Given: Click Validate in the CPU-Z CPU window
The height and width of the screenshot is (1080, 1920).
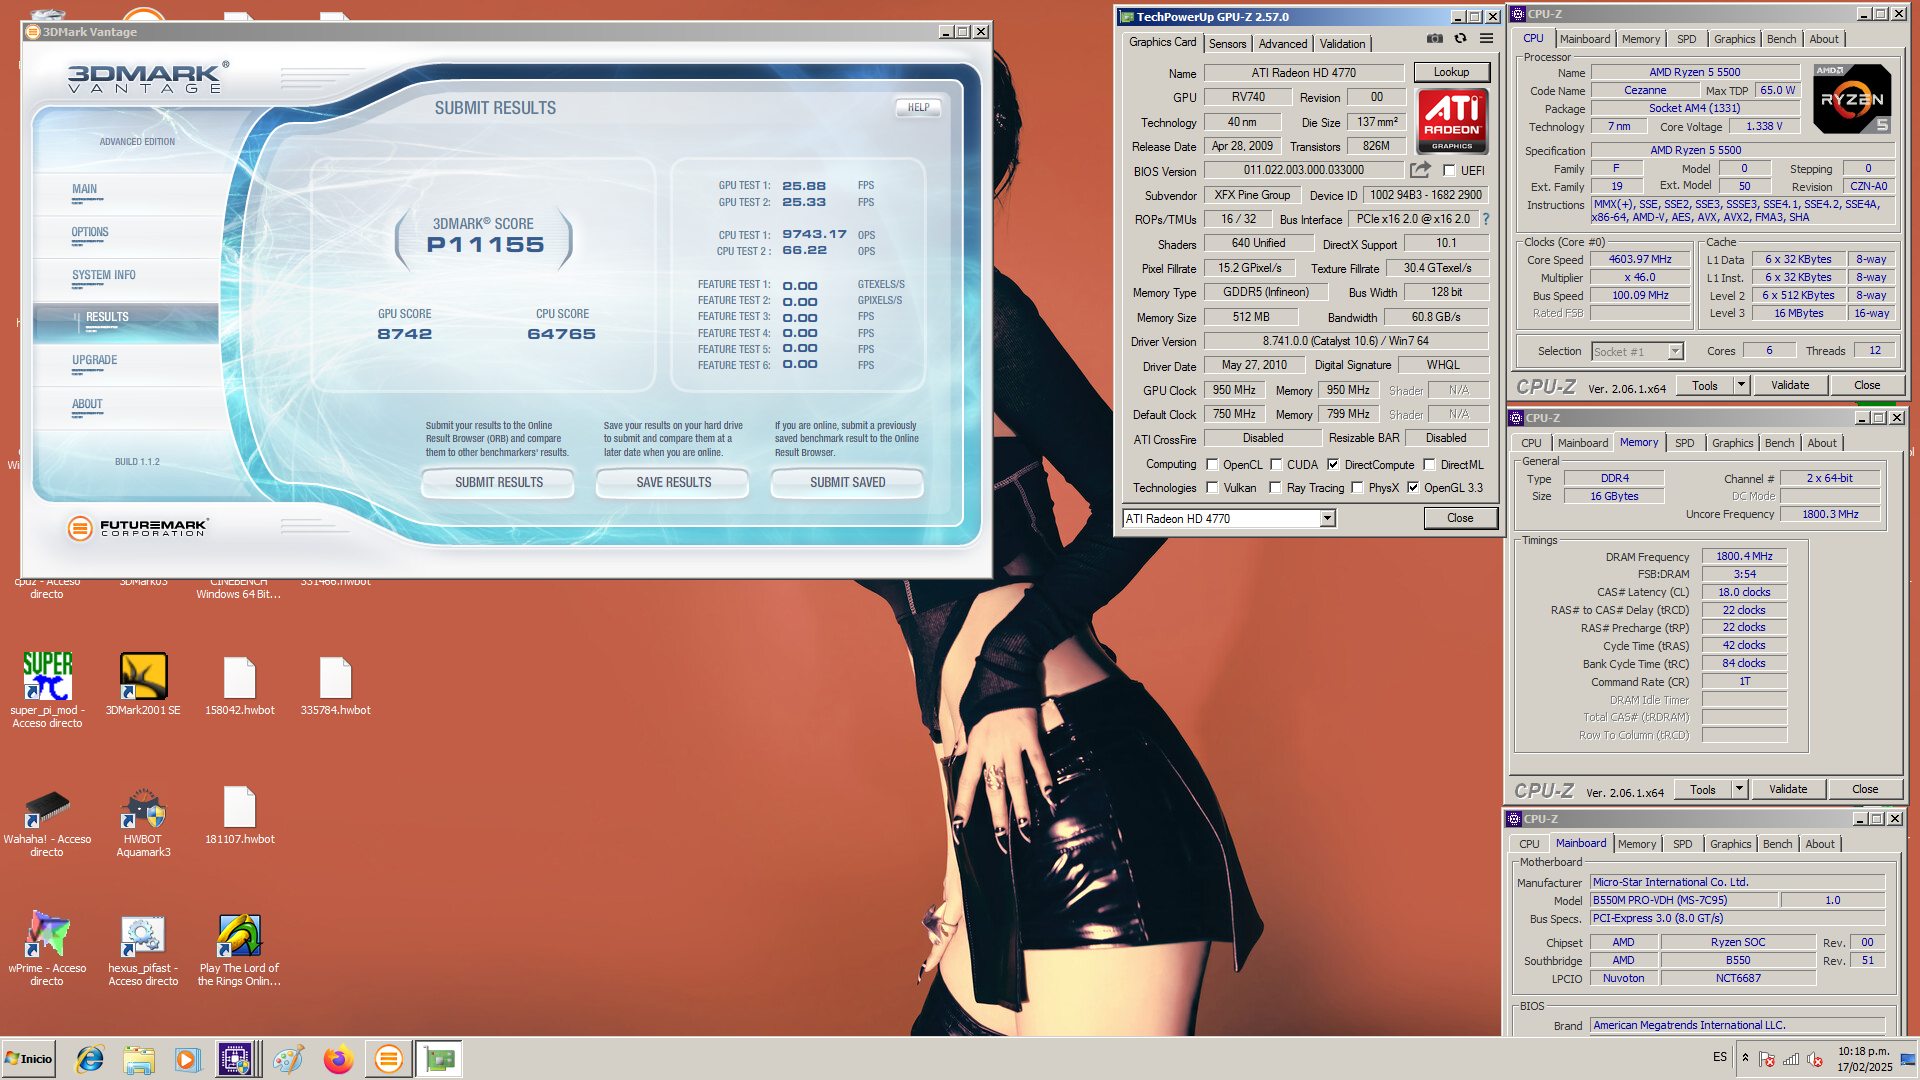Looking at the screenshot, I should pyautogui.click(x=1789, y=385).
